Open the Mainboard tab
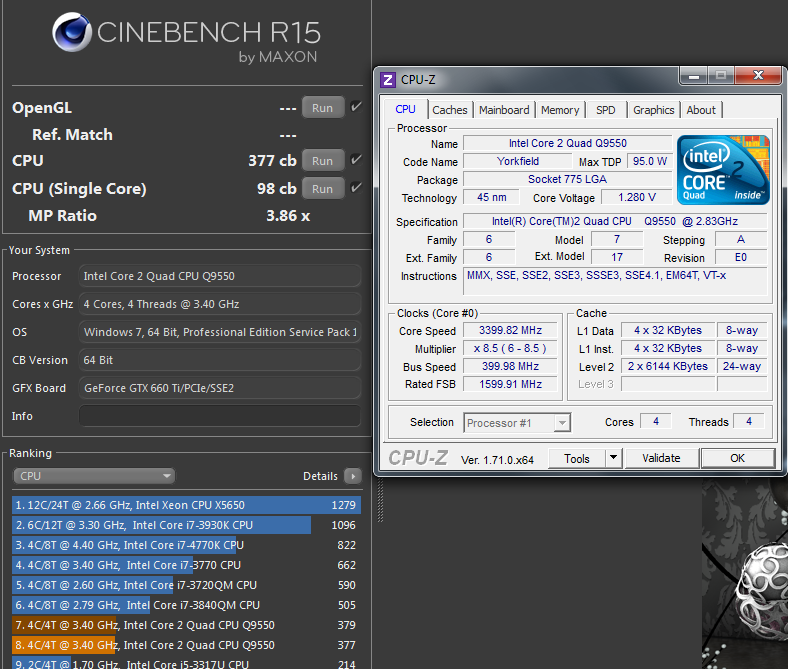Image resolution: width=788 pixels, height=669 pixels. click(x=504, y=110)
